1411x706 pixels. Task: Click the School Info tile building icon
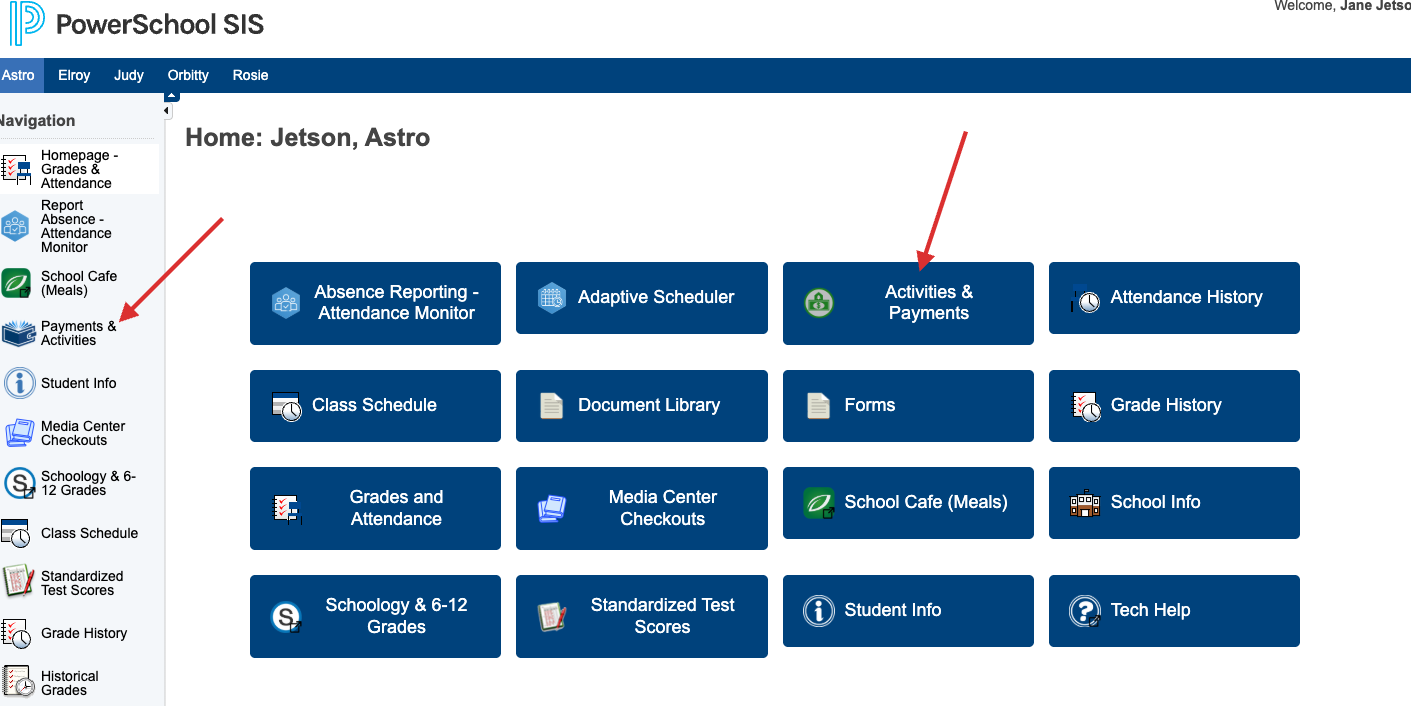[1085, 503]
